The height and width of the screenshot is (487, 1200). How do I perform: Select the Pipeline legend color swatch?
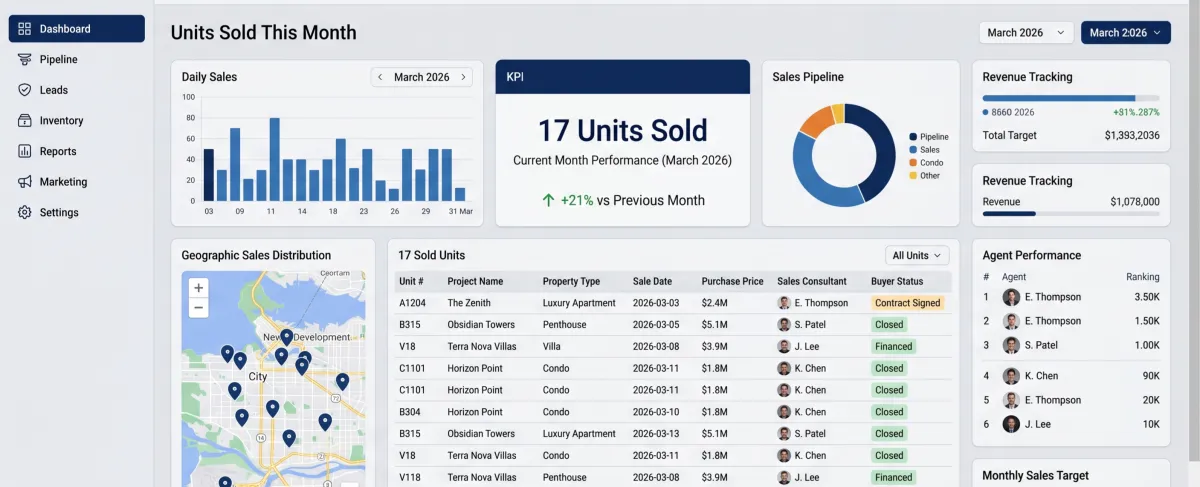coord(913,137)
